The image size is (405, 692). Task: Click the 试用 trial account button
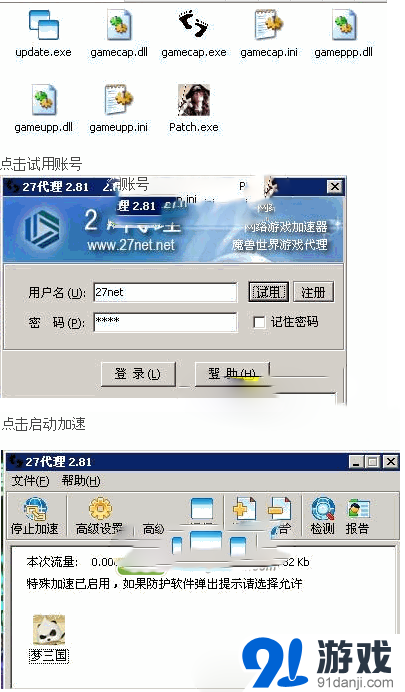268,292
